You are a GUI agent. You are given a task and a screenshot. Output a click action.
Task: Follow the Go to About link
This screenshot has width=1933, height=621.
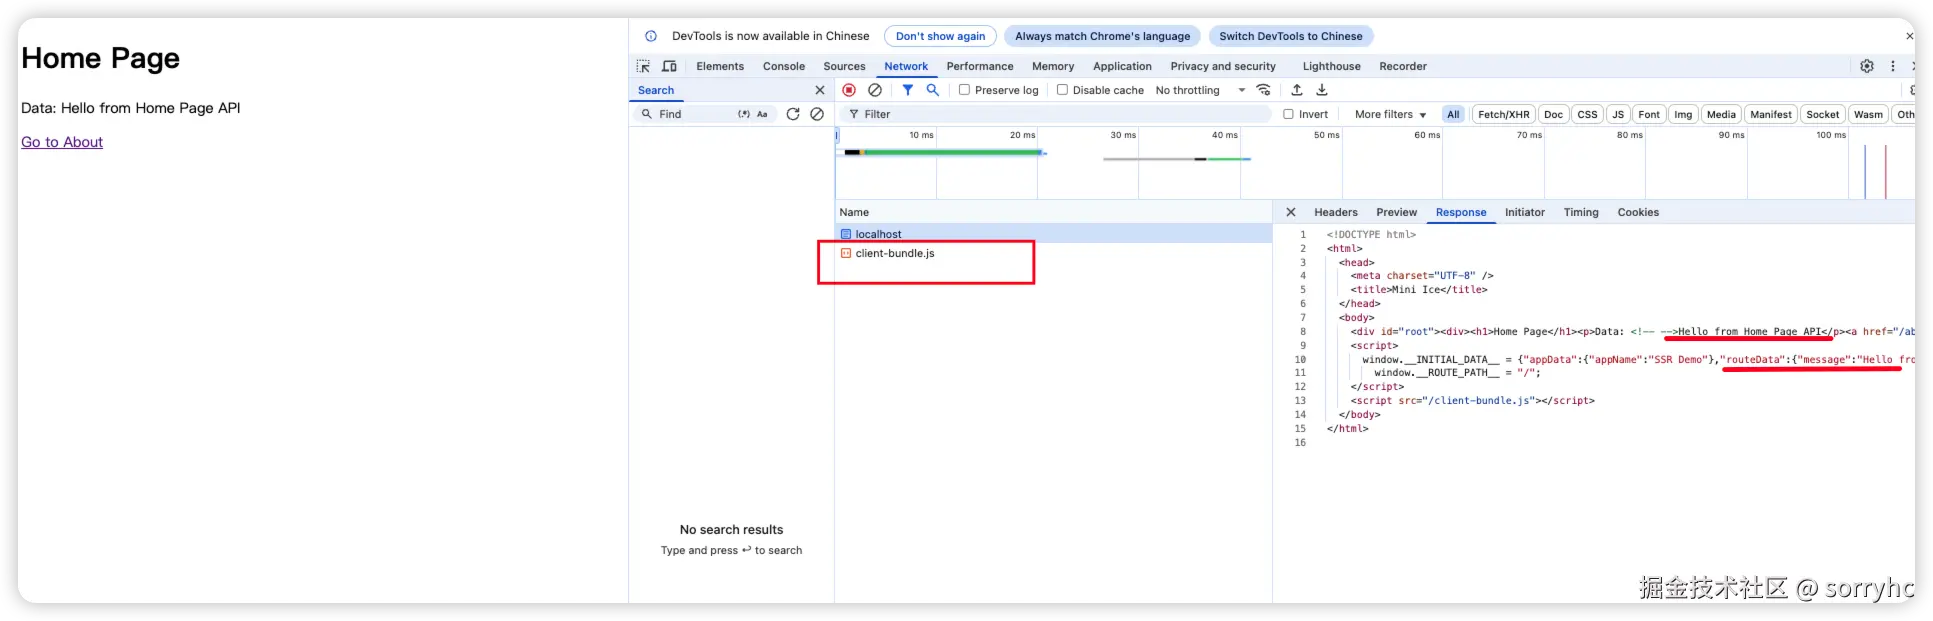click(62, 142)
